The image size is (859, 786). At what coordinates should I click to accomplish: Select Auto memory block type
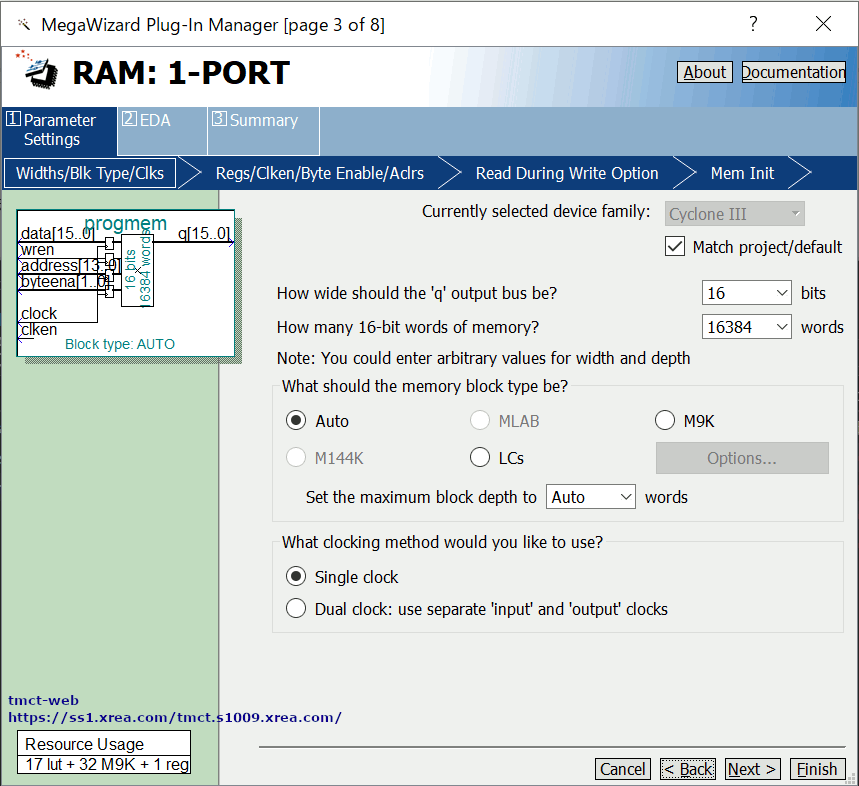pos(296,421)
